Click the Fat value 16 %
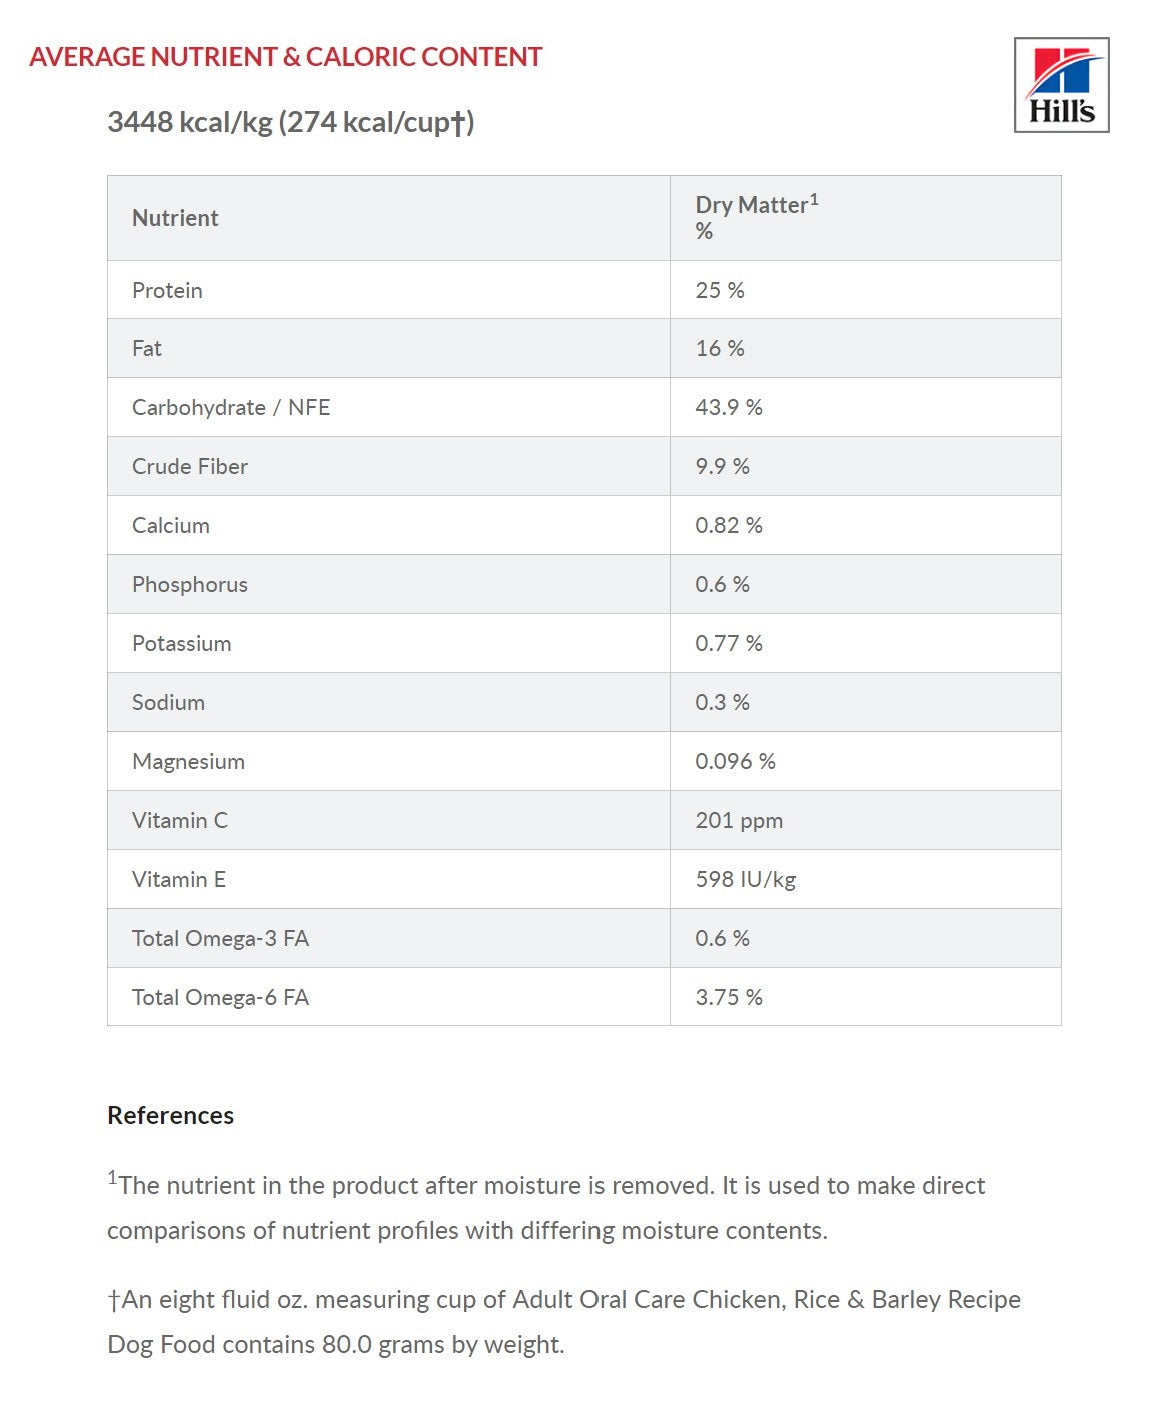 click(x=720, y=348)
